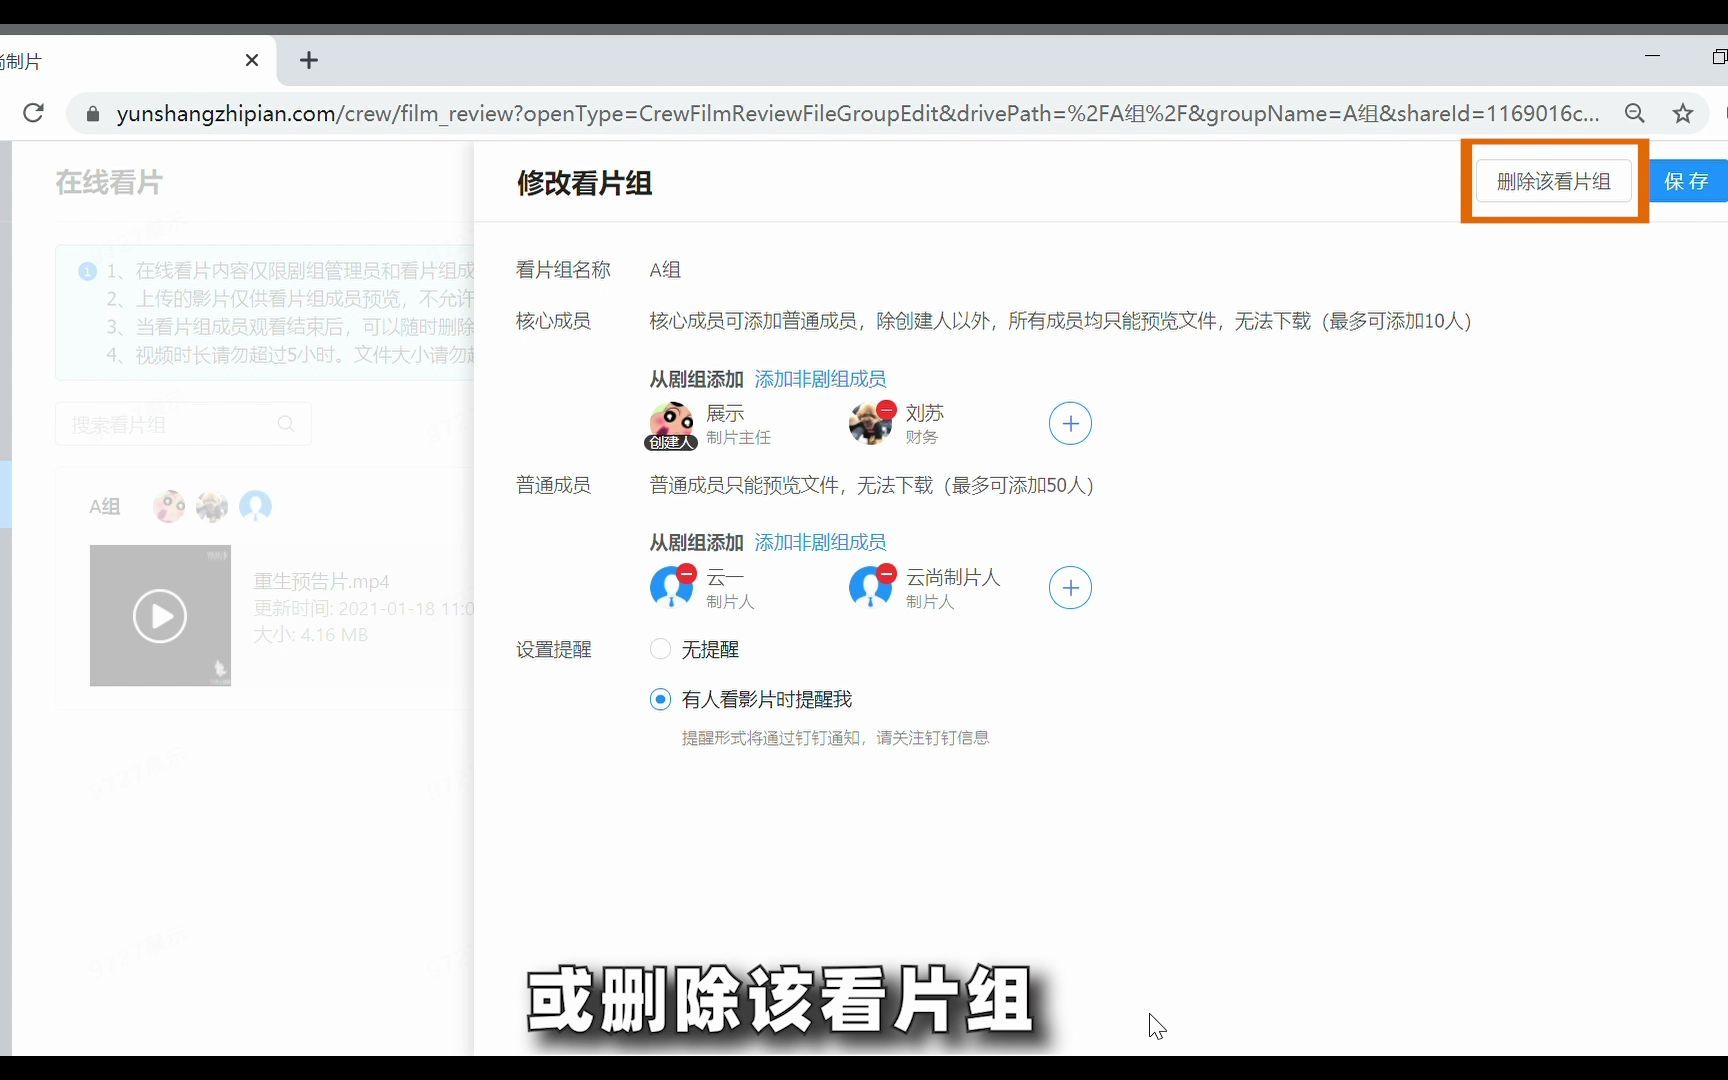1728x1080 pixels.
Task: Select the 有人看影片时提醒我 radio option
Action: pos(660,699)
